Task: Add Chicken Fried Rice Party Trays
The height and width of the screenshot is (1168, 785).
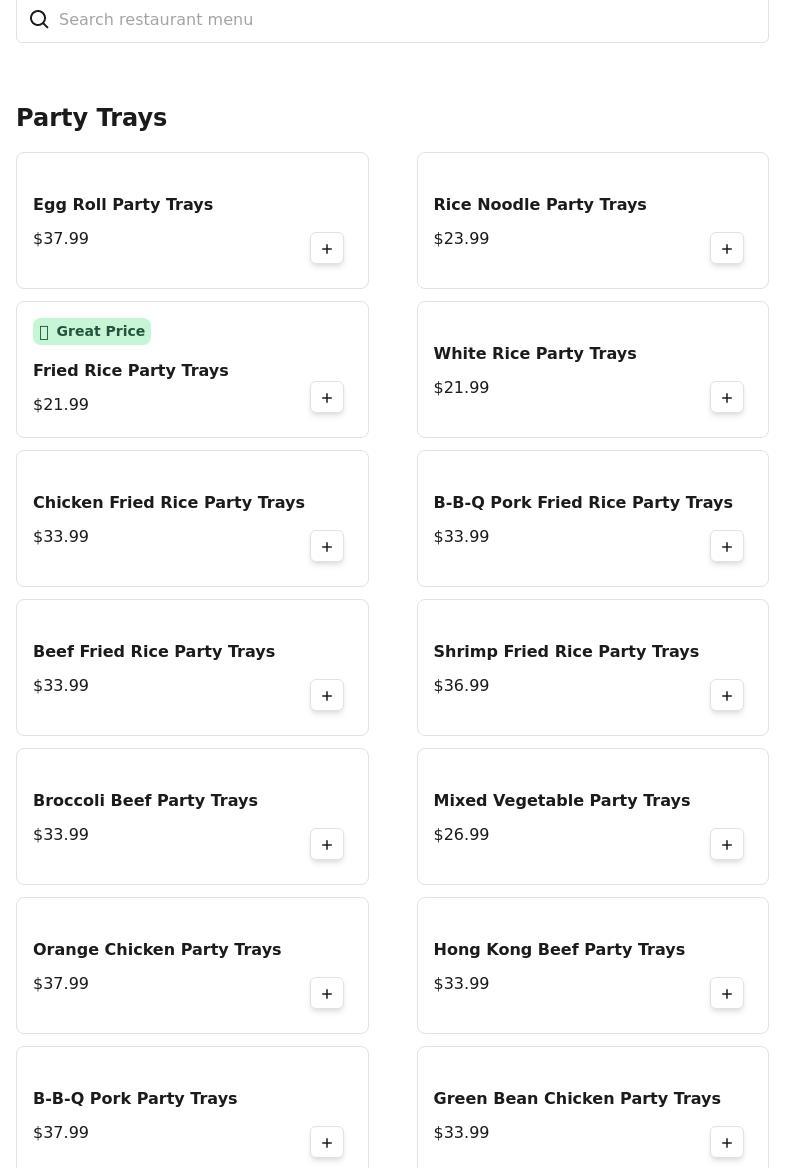Action: click(327, 547)
